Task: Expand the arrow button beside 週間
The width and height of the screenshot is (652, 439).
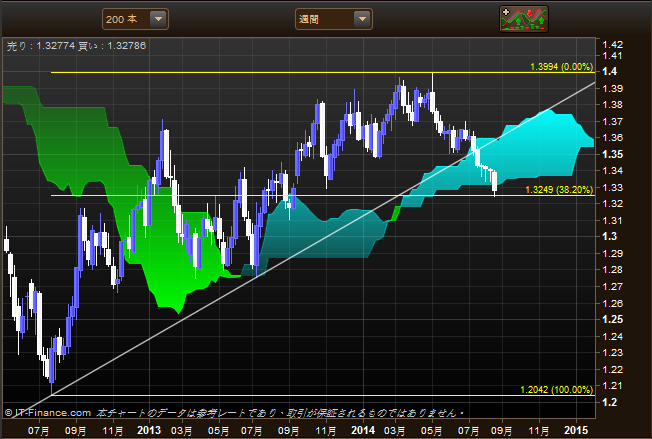Action: click(362, 19)
